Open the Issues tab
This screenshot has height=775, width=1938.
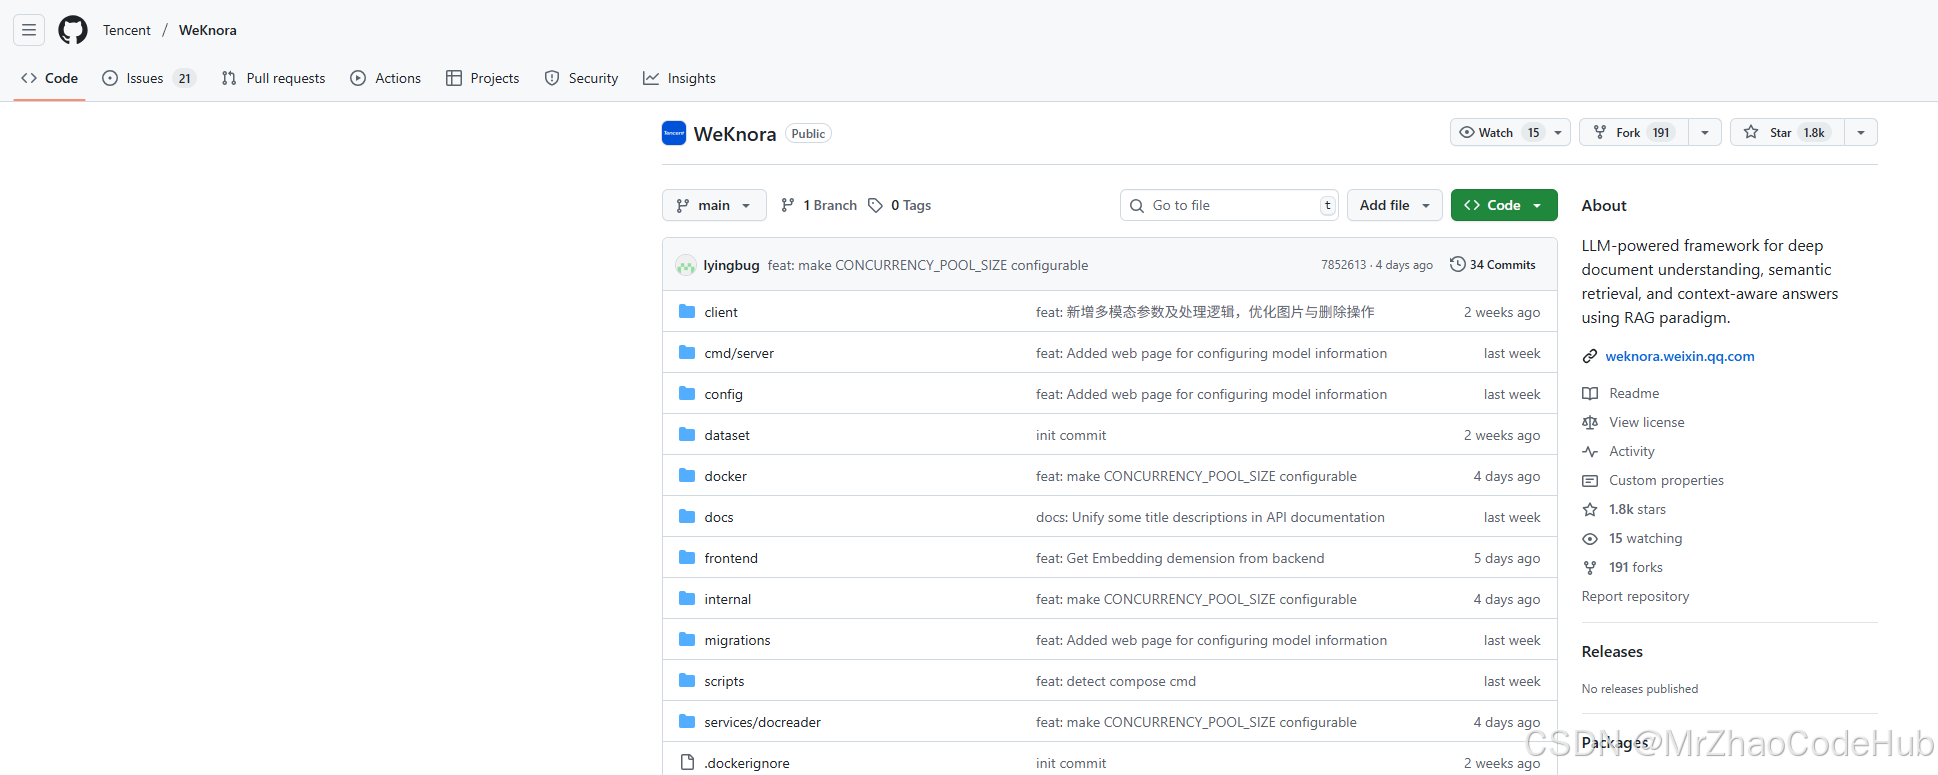coord(149,78)
